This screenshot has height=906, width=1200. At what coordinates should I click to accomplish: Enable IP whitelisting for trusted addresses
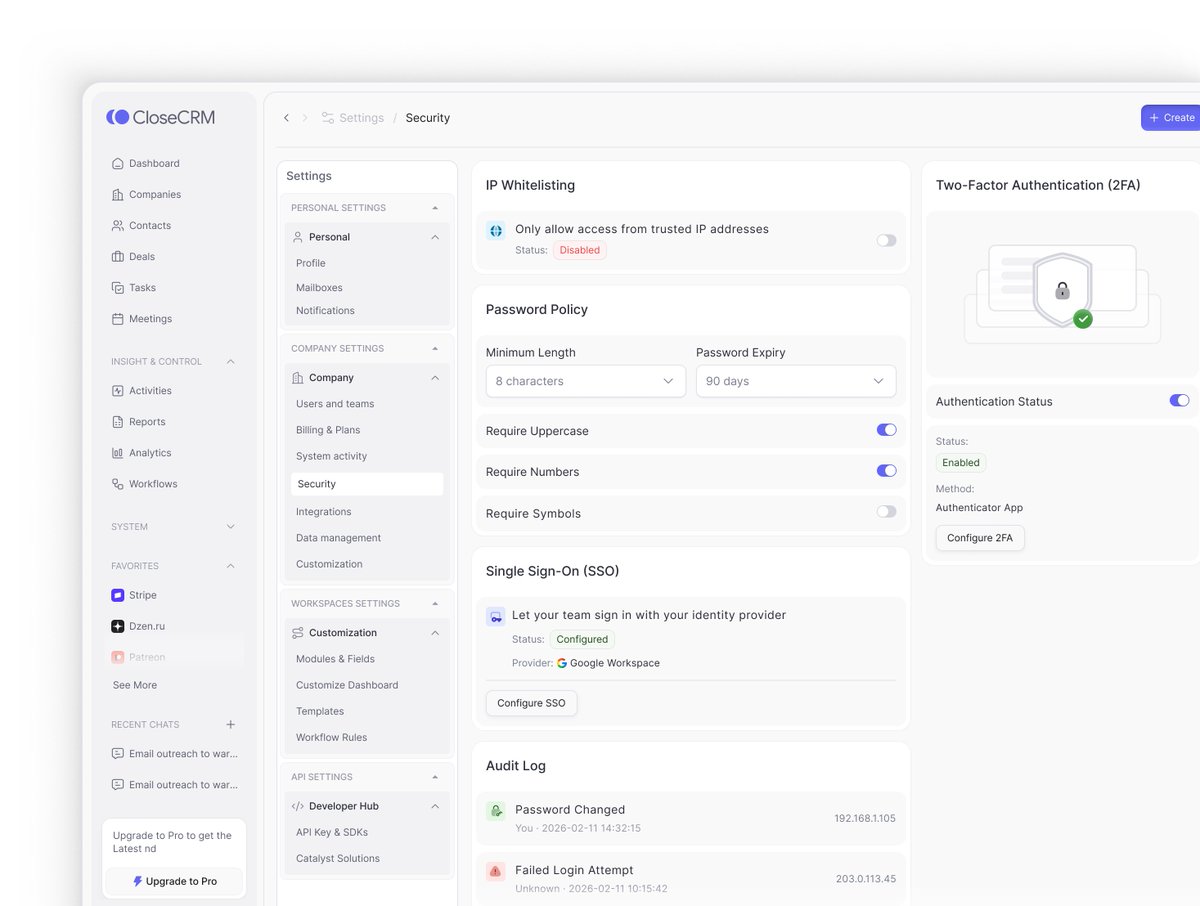(886, 240)
